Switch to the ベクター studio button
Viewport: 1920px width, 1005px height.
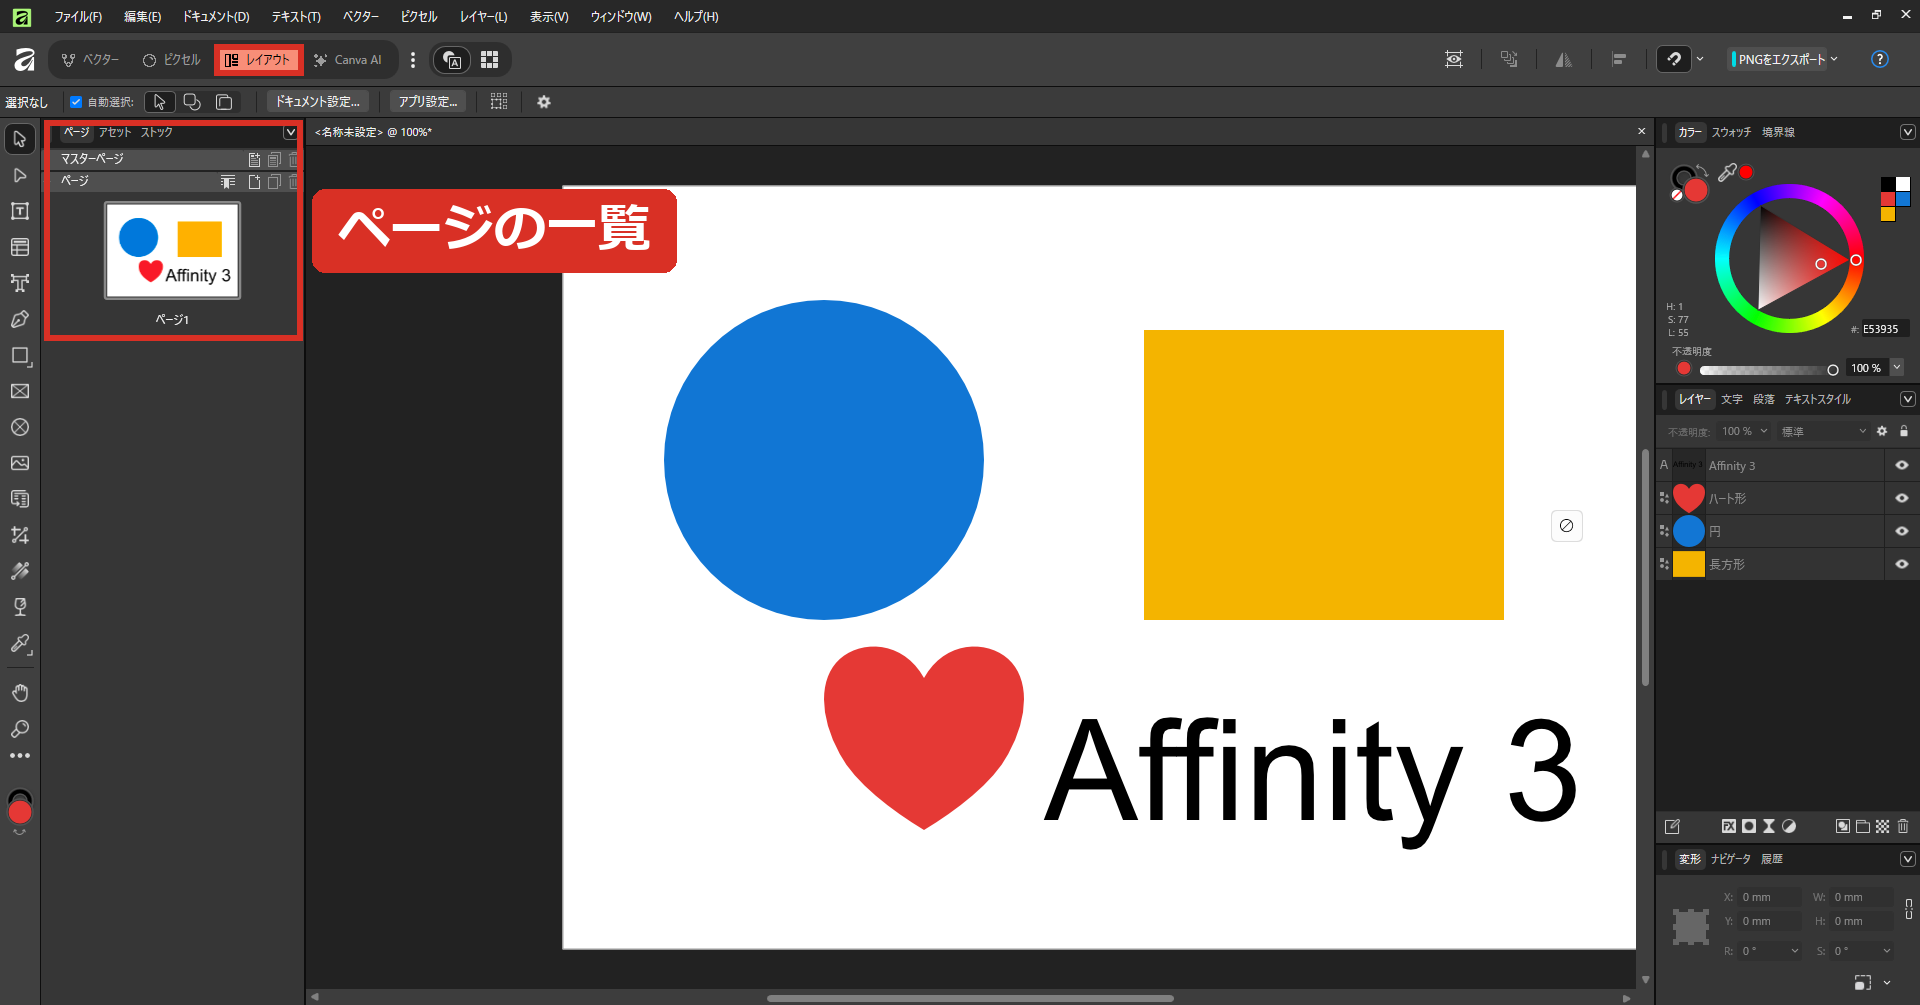coord(90,60)
